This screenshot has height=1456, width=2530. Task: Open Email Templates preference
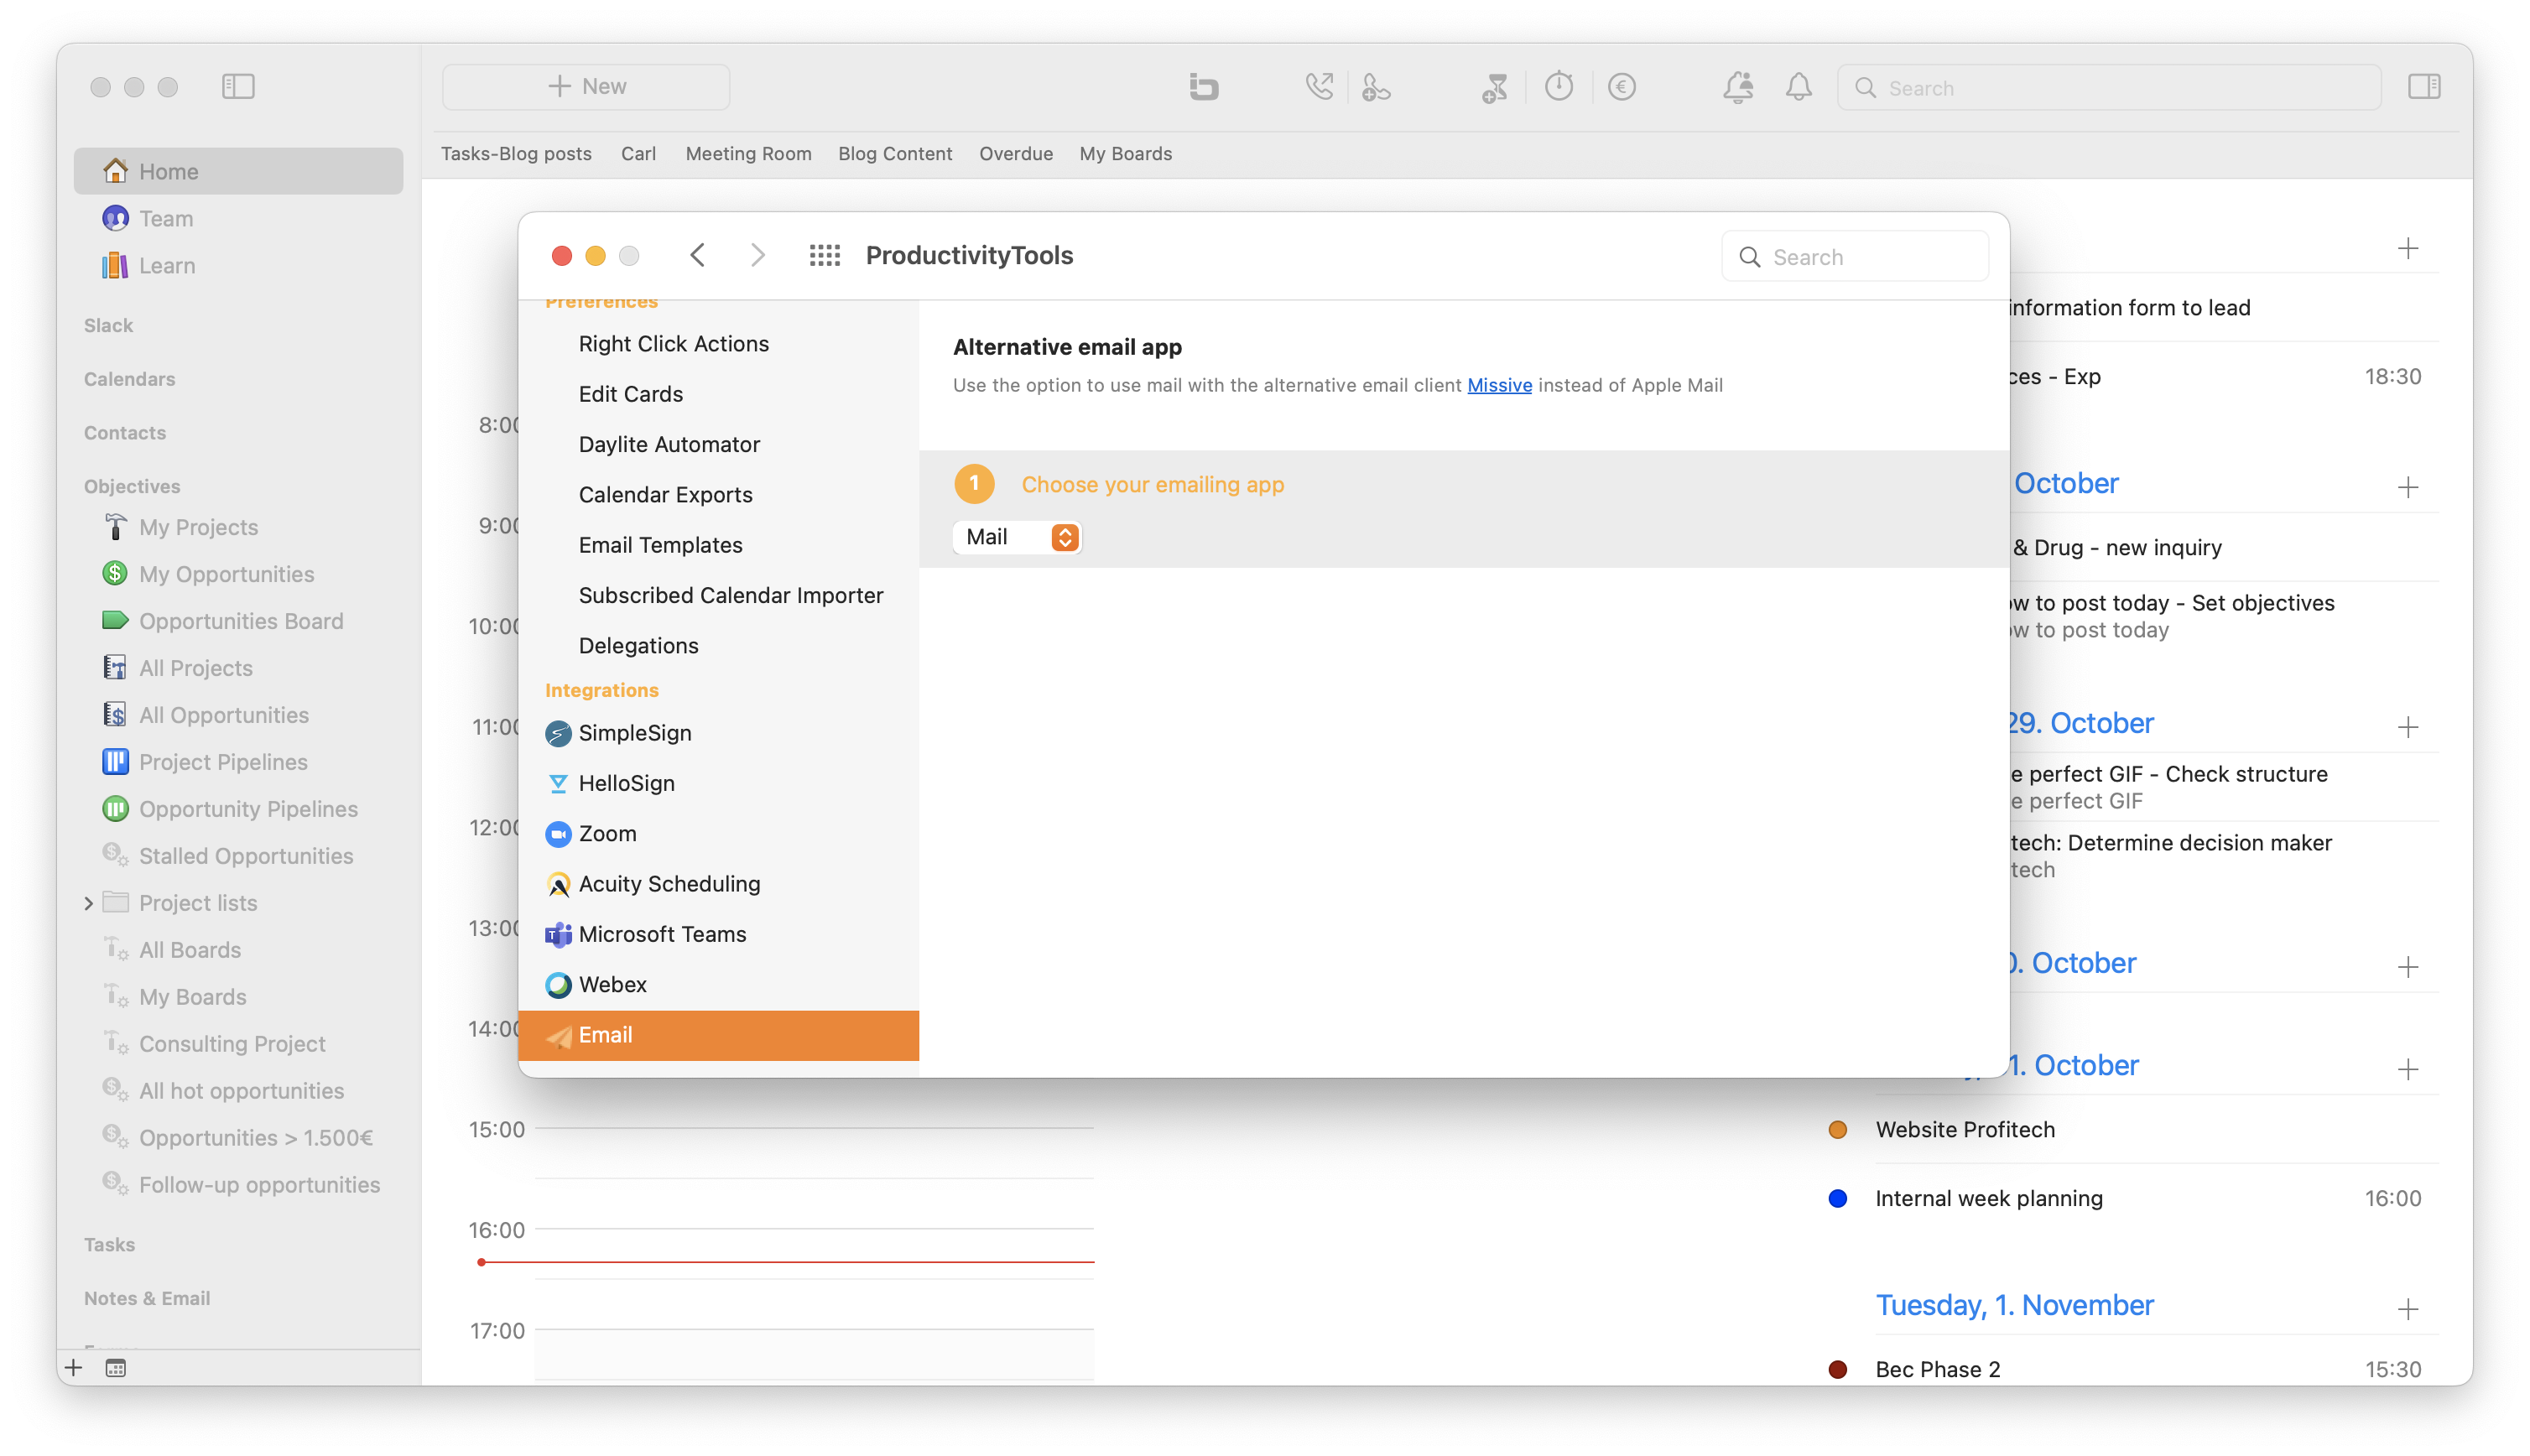click(718, 545)
